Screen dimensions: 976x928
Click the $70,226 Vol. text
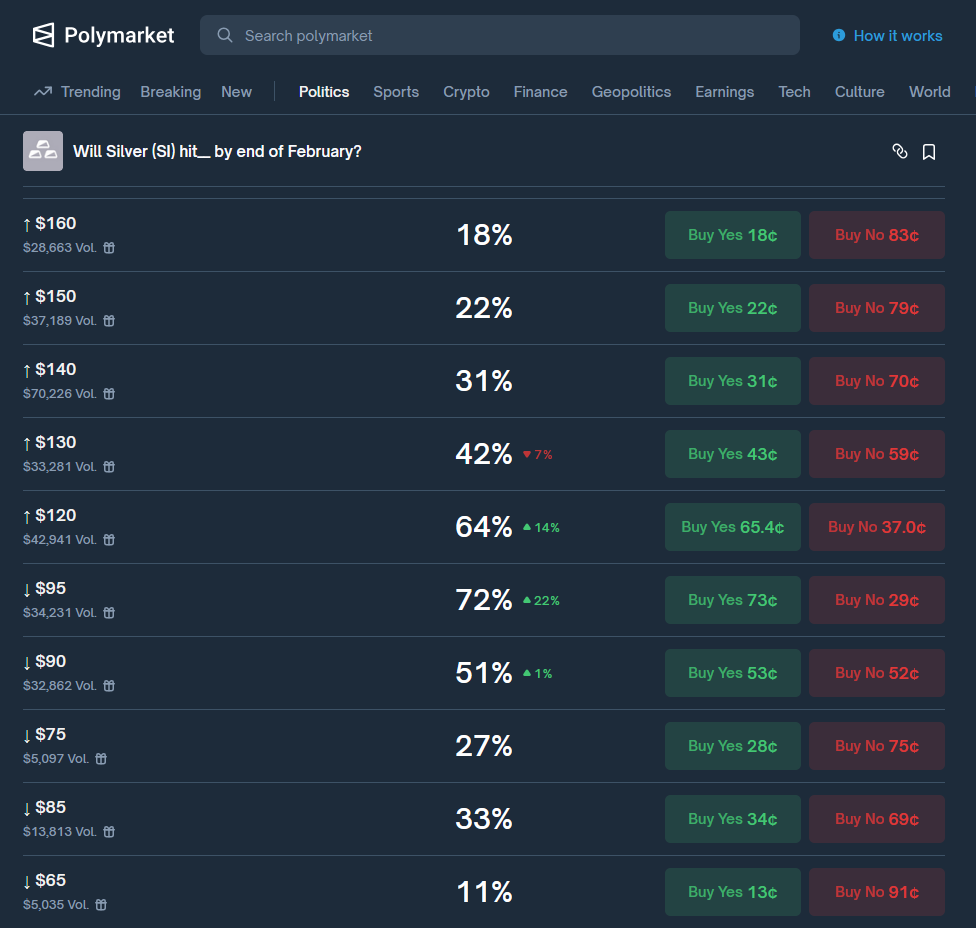click(x=60, y=393)
